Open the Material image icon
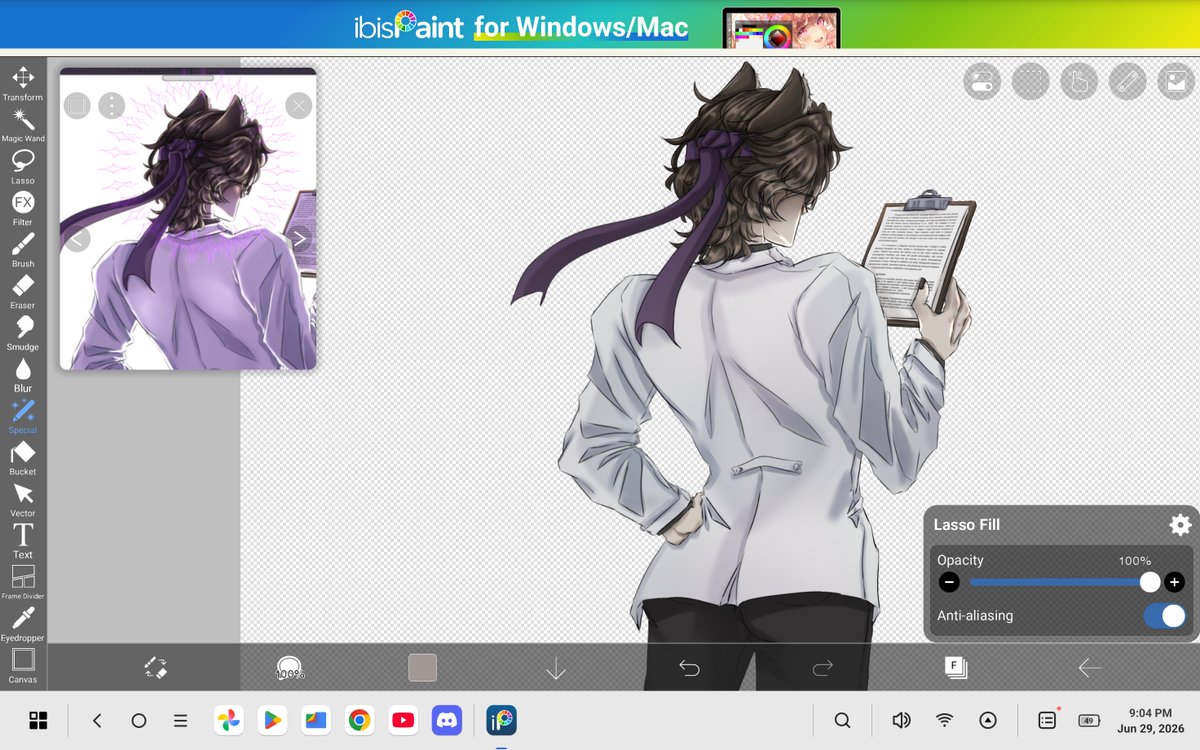 1176,82
